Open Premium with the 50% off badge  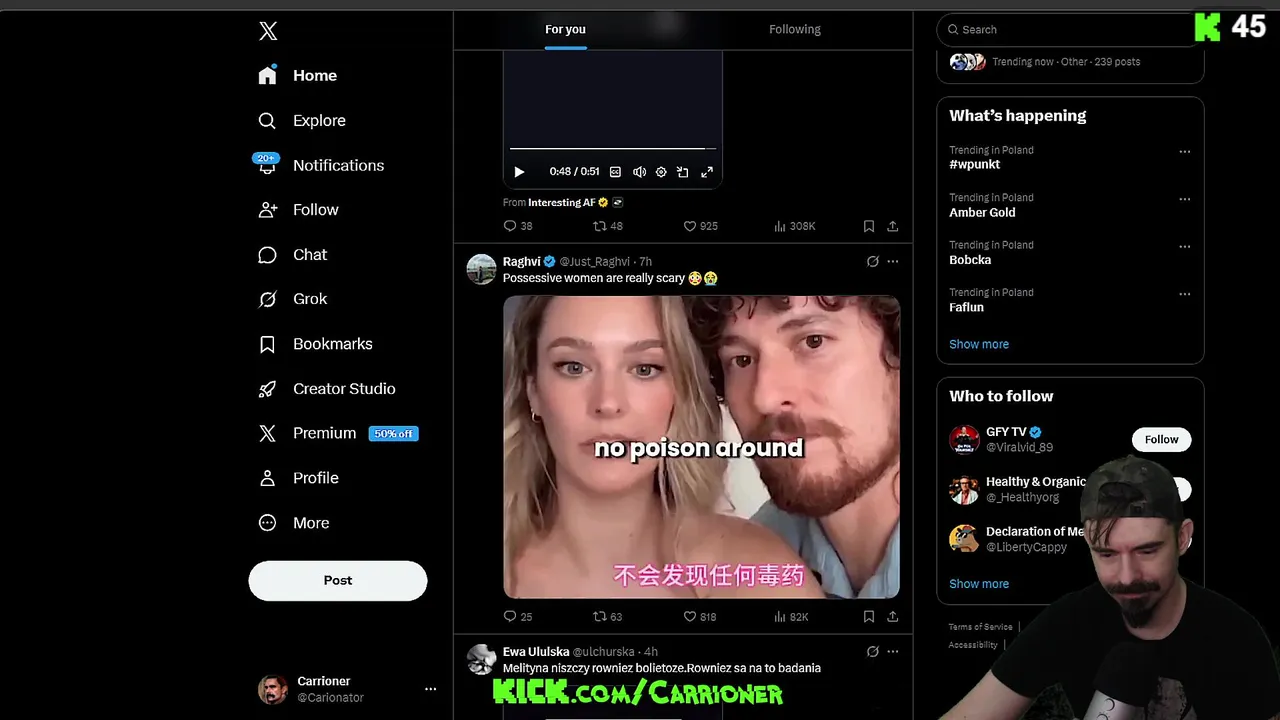[337, 433]
